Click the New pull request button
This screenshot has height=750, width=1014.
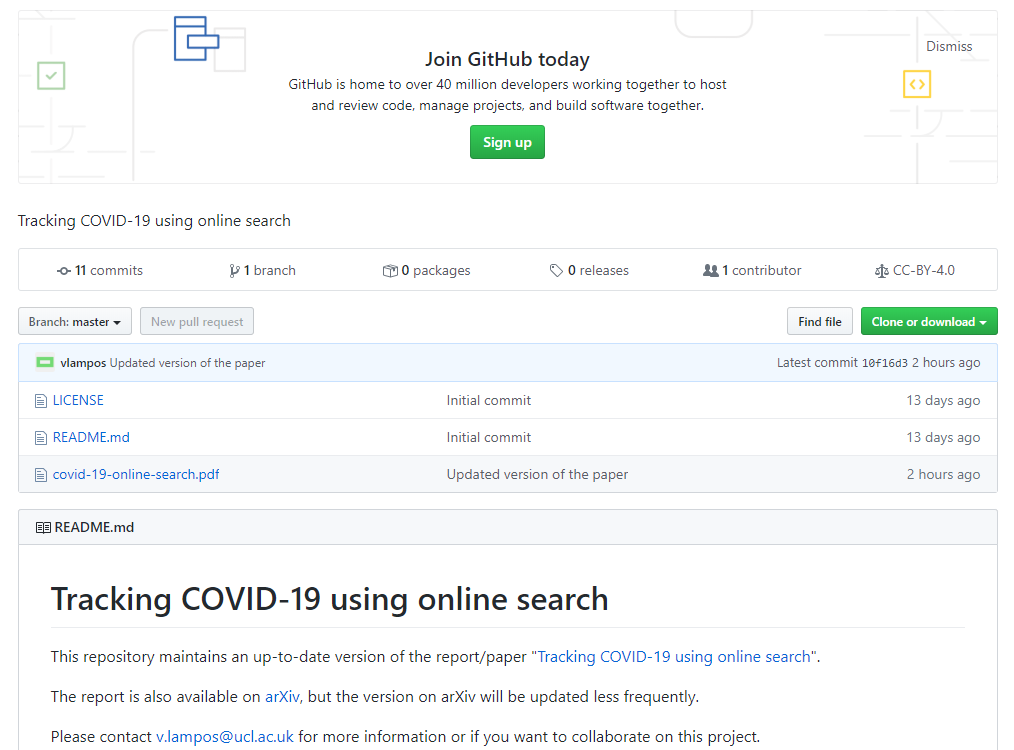(197, 321)
